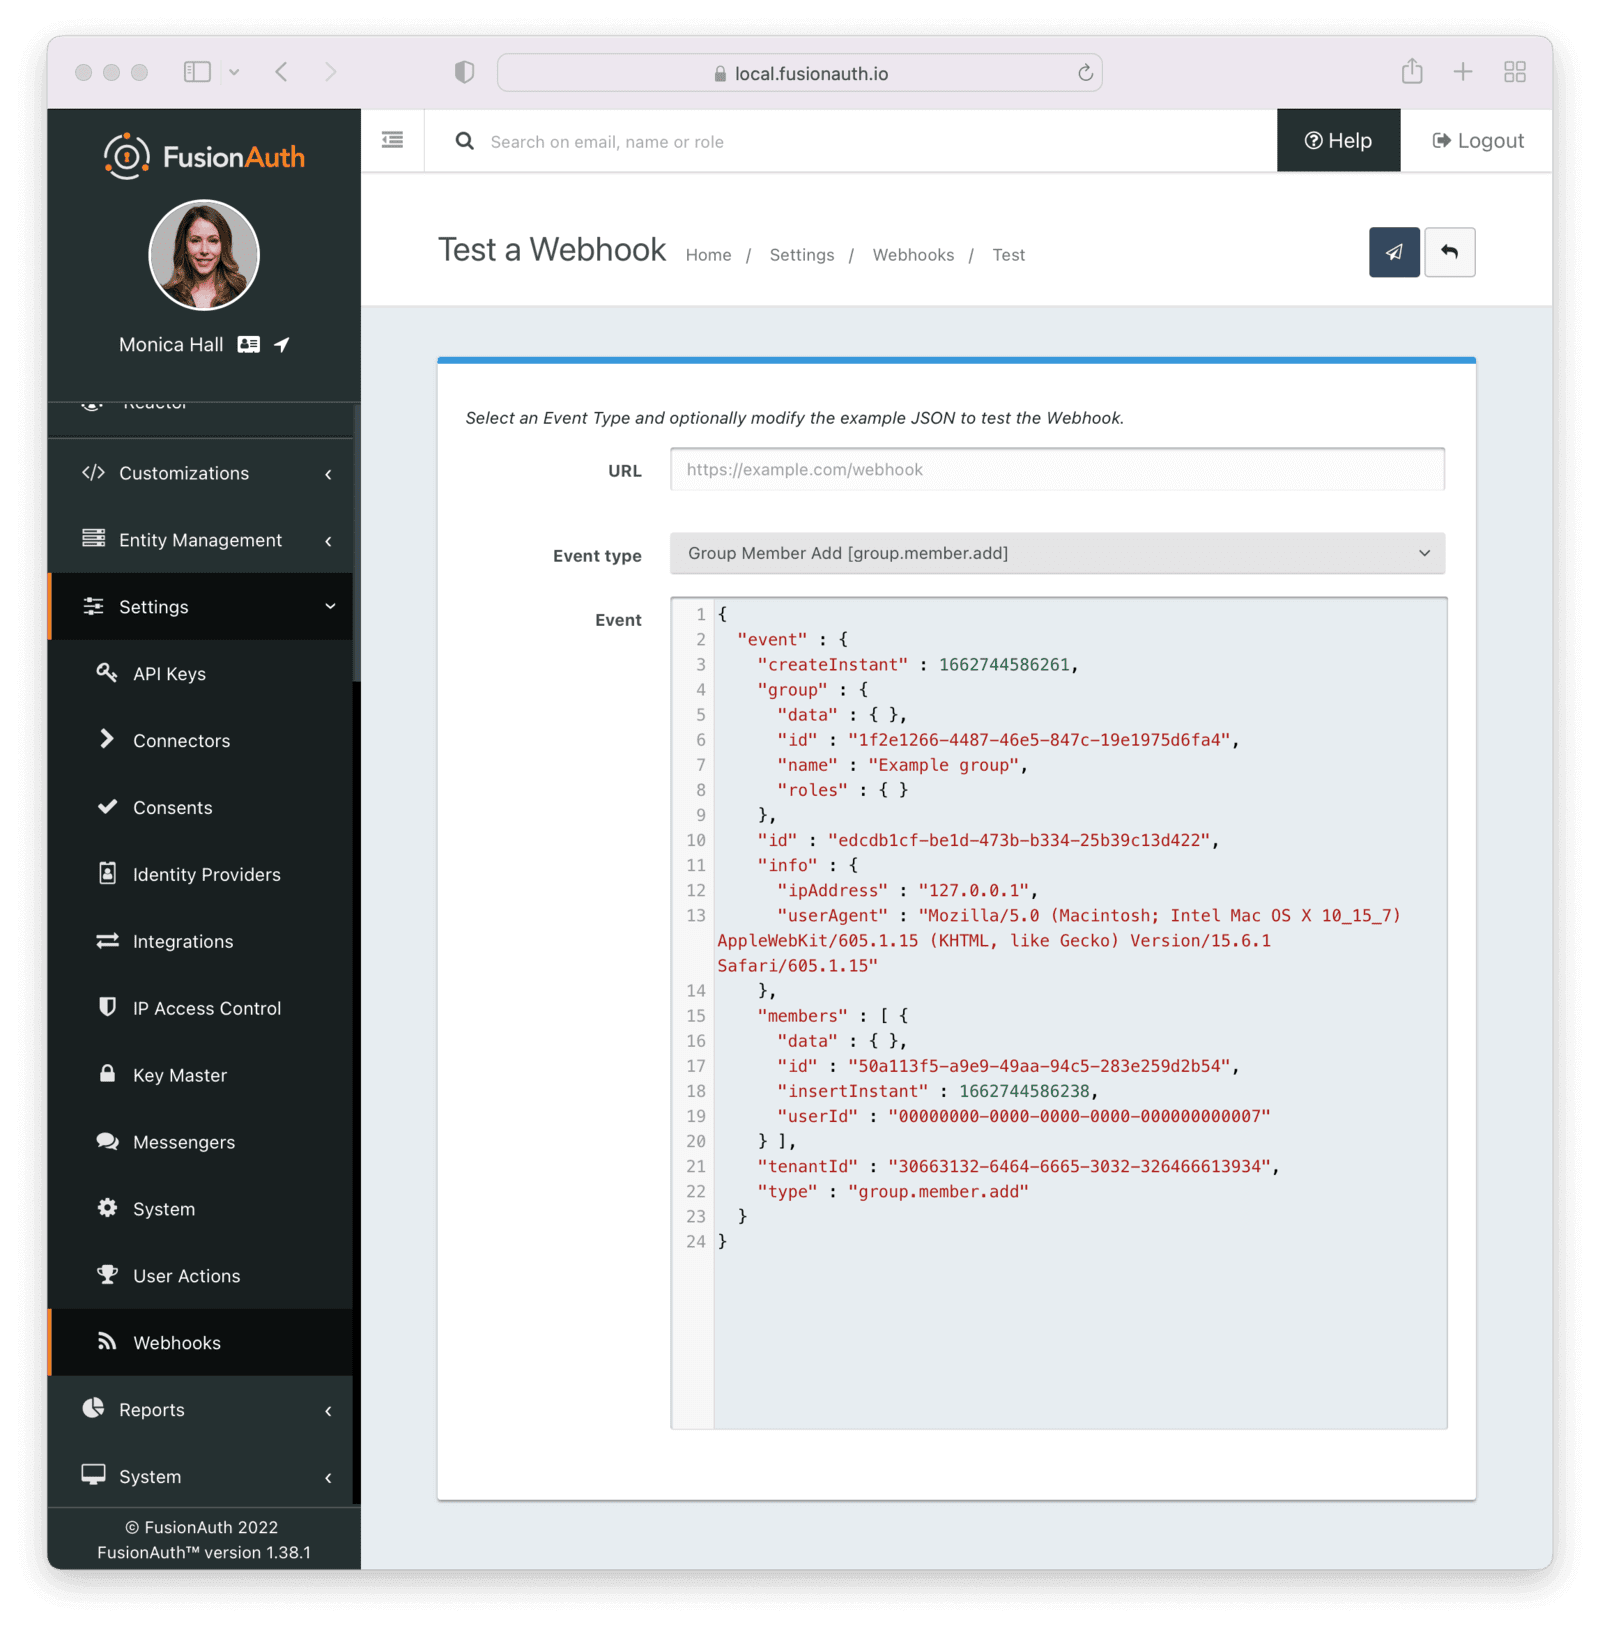Open Consents settings
1600x1628 pixels.
click(x=200, y=808)
